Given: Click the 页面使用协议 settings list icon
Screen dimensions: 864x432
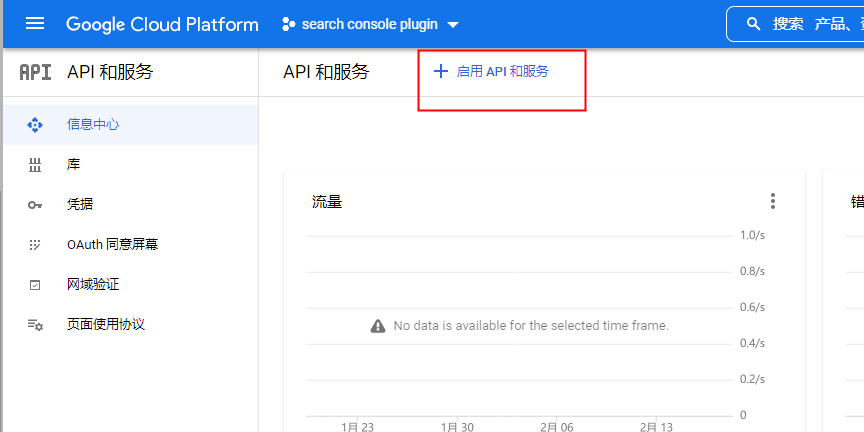Looking at the screenshot, I should (x=35, y=325).
